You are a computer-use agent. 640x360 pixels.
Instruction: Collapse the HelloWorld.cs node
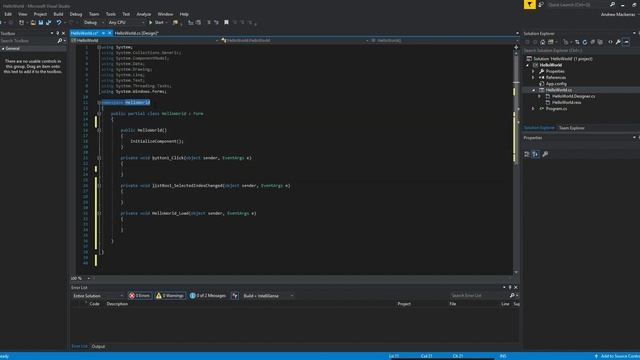533,90
